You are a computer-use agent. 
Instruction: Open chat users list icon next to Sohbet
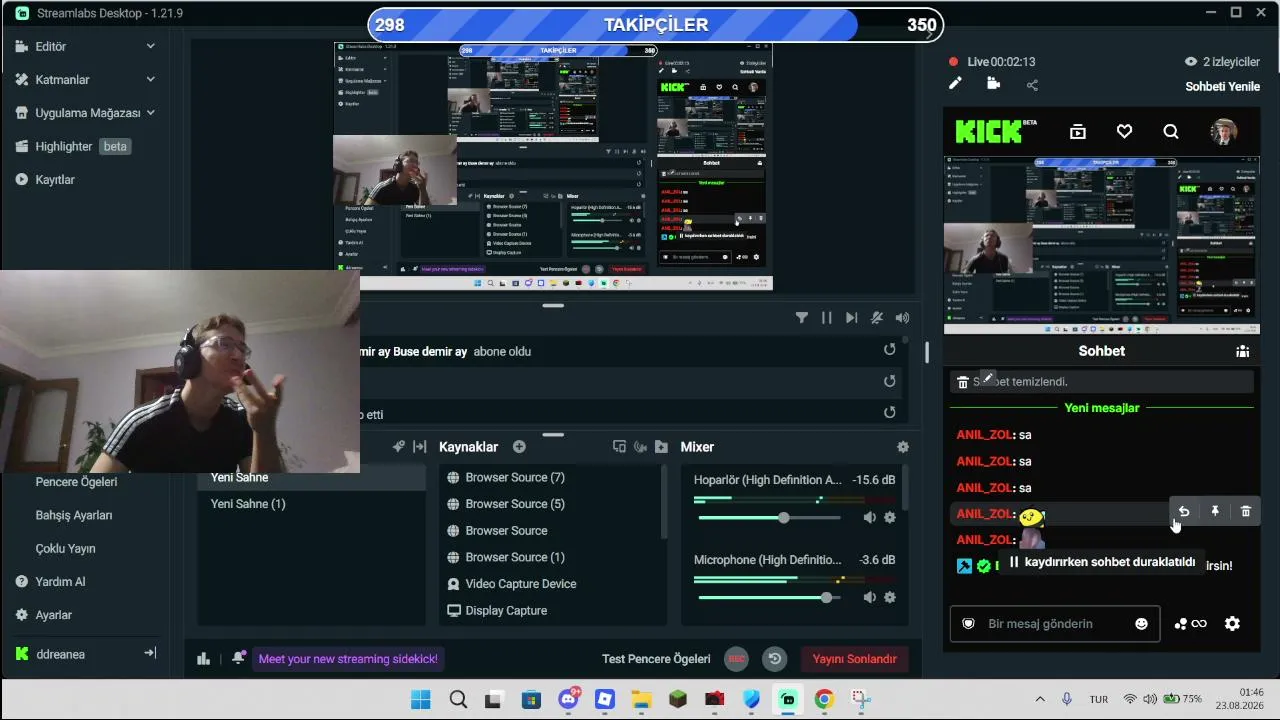click(1242, 351)
